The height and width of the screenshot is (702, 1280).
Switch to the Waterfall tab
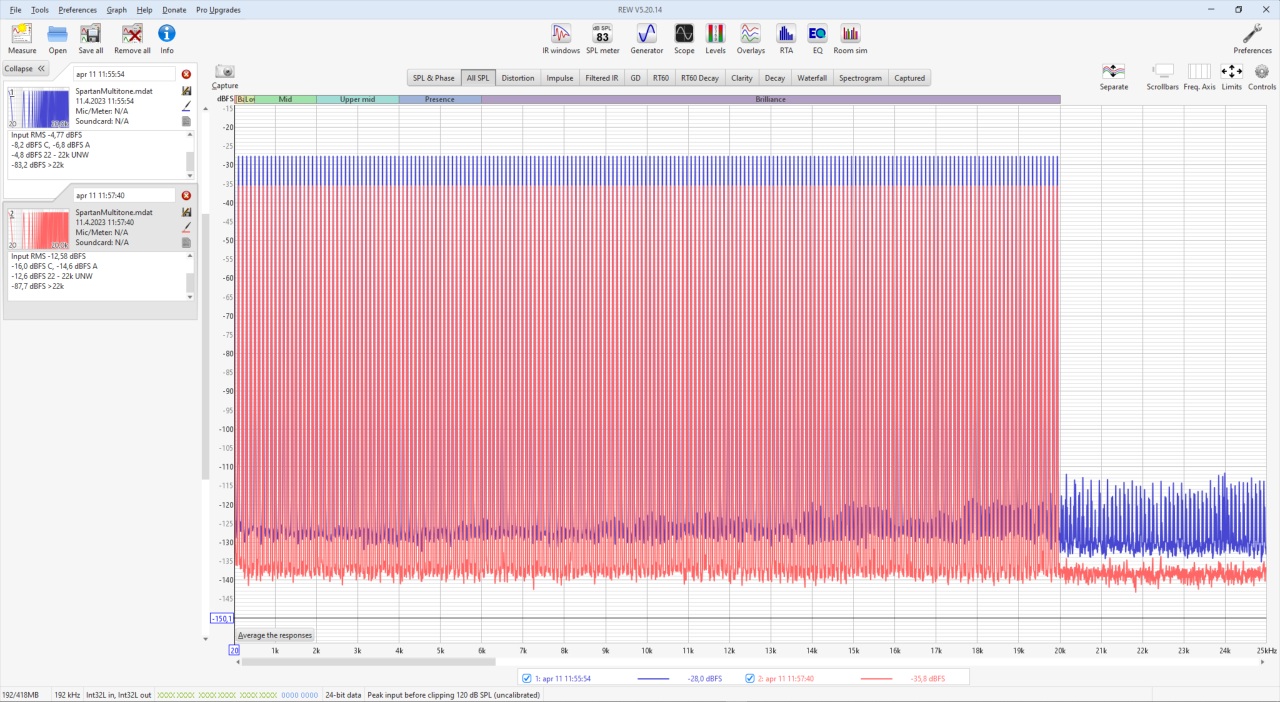(812, 78)
